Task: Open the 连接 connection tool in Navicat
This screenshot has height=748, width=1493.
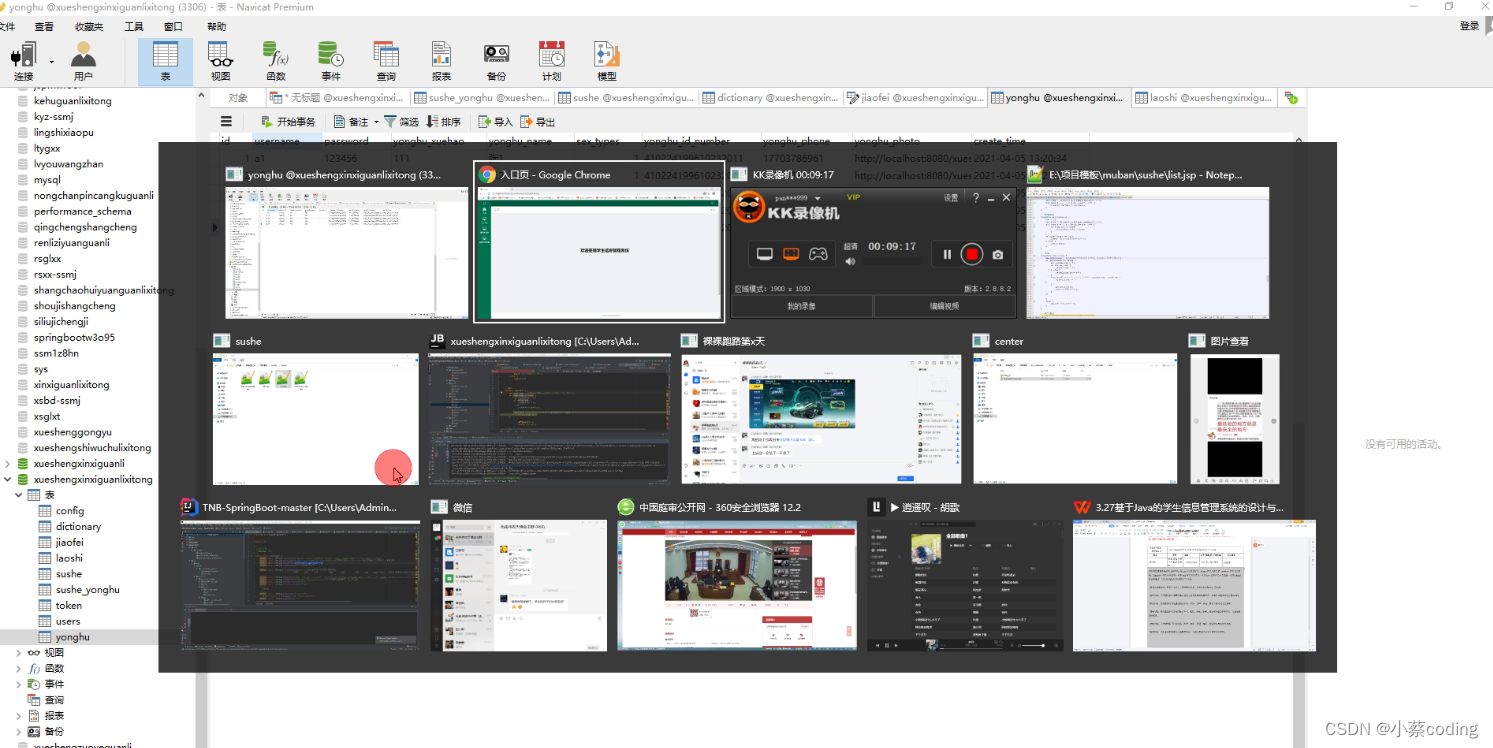Action: [23, 61]
